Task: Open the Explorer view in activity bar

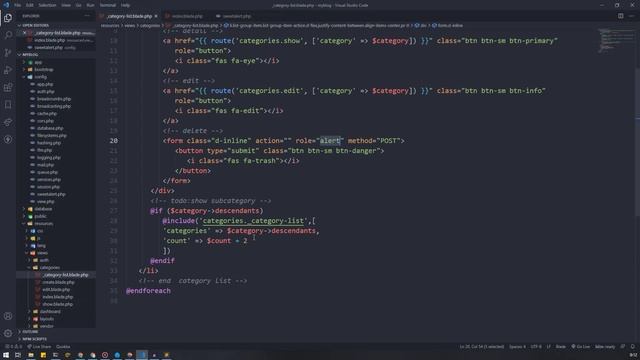Action: [8, 18]
